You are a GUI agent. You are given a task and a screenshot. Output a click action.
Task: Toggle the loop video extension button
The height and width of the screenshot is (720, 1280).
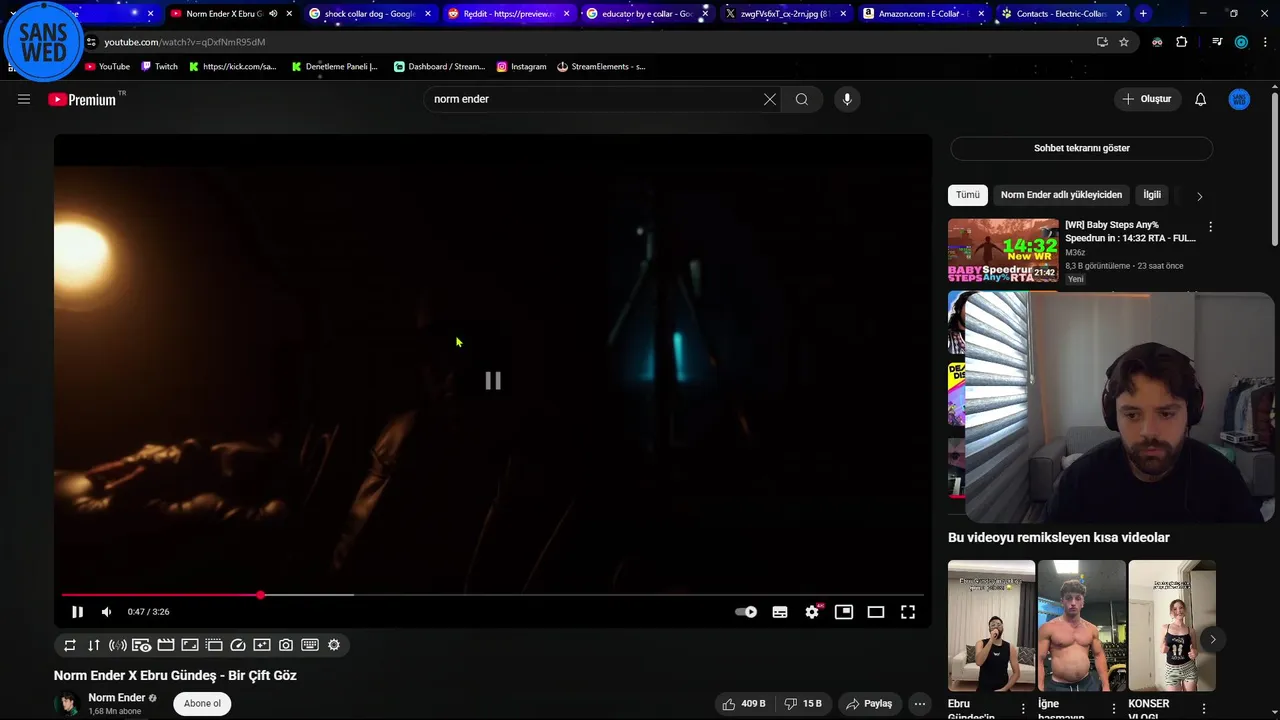70,645
